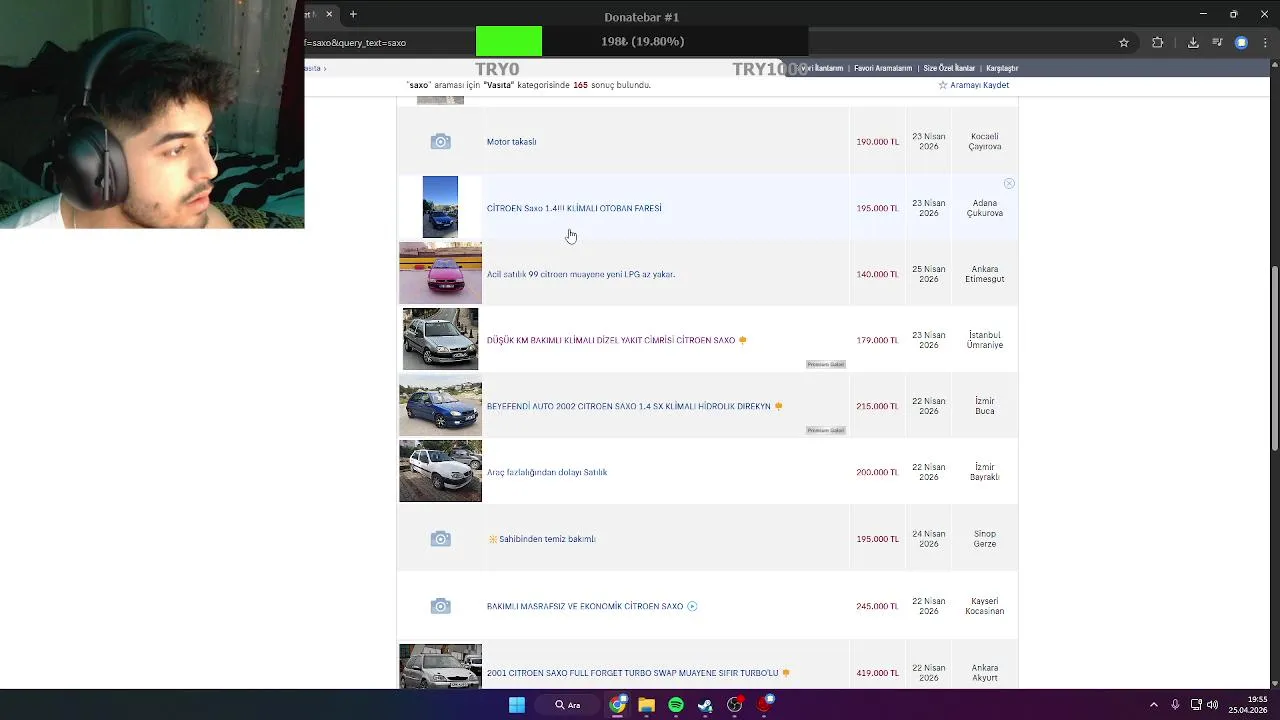Open Size Özel İlanlar link
This screenshot has height=720, width=1280.
949,68
